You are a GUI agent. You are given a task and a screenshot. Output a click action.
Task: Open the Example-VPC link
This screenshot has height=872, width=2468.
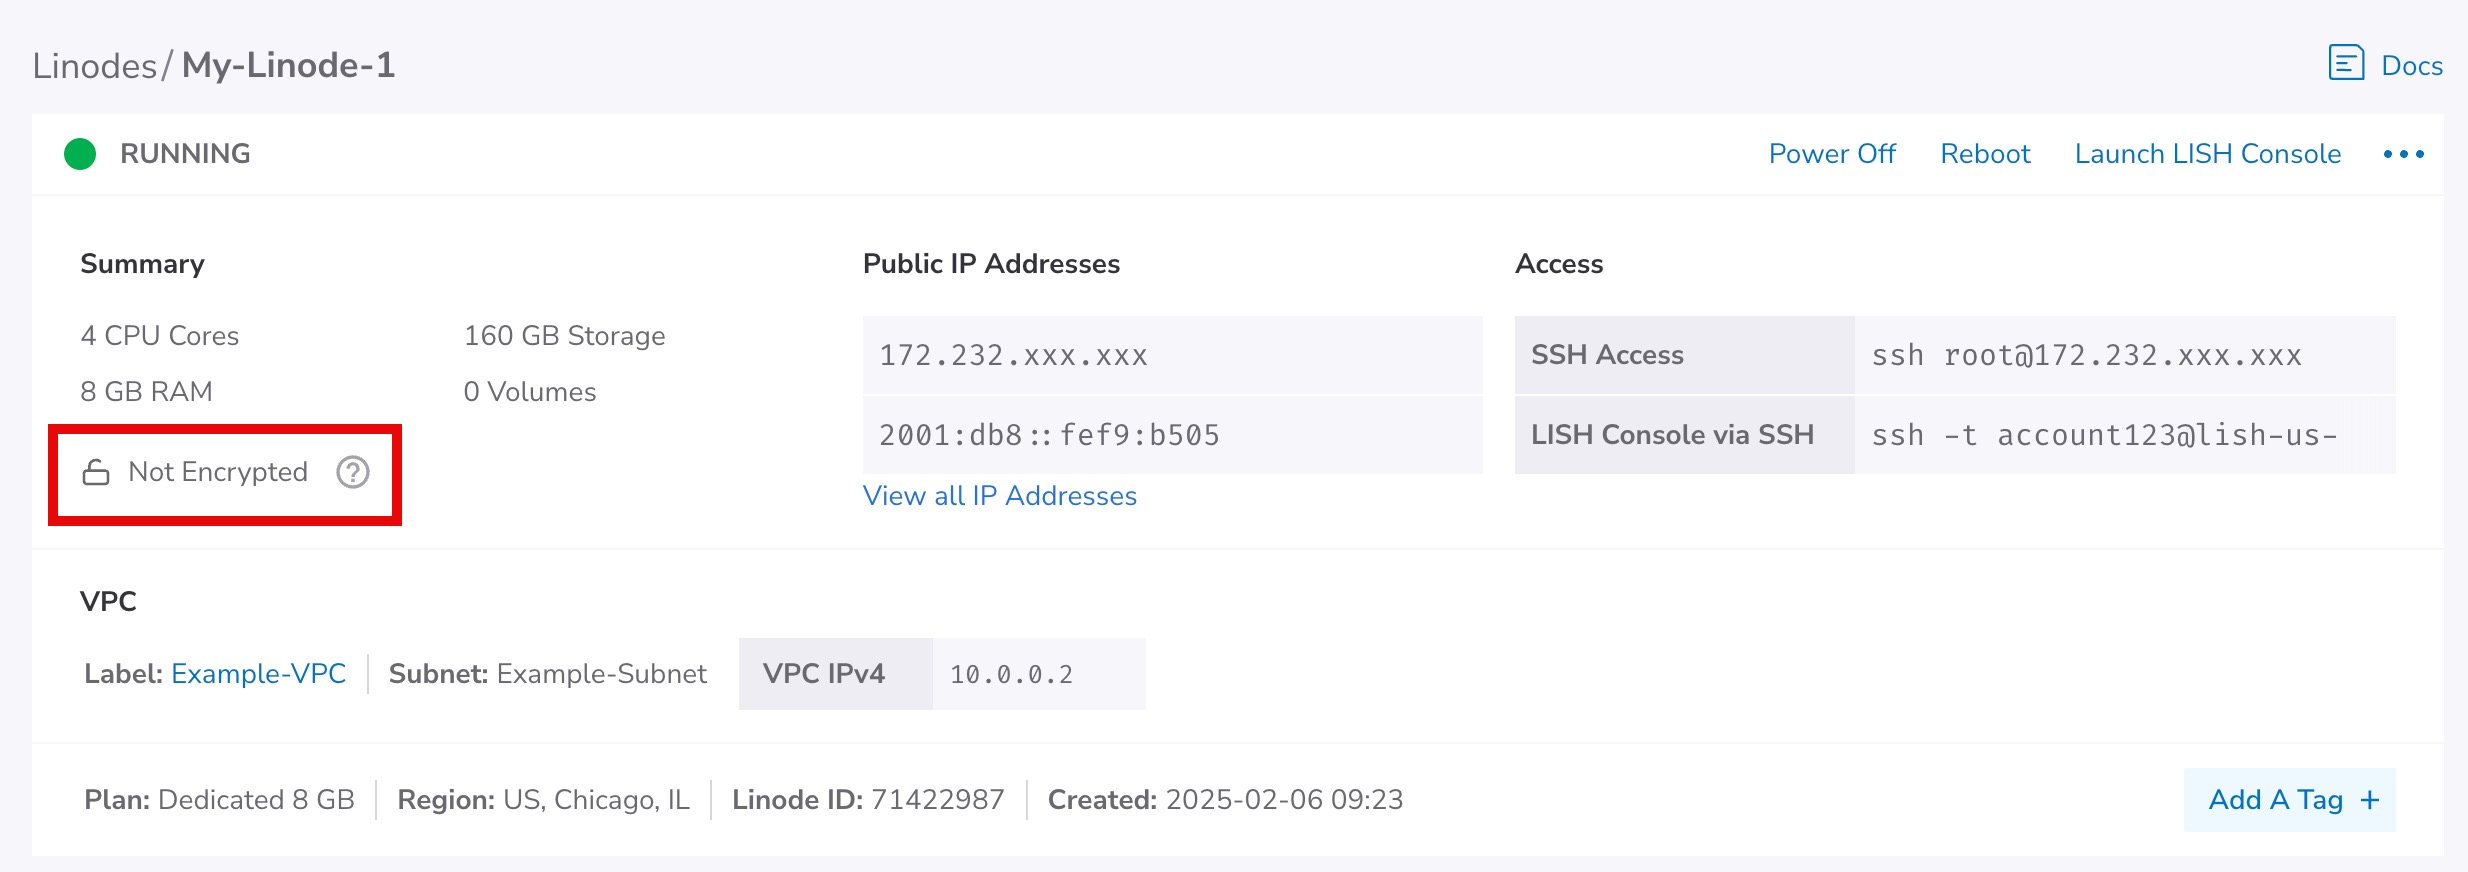coord(258,674)
